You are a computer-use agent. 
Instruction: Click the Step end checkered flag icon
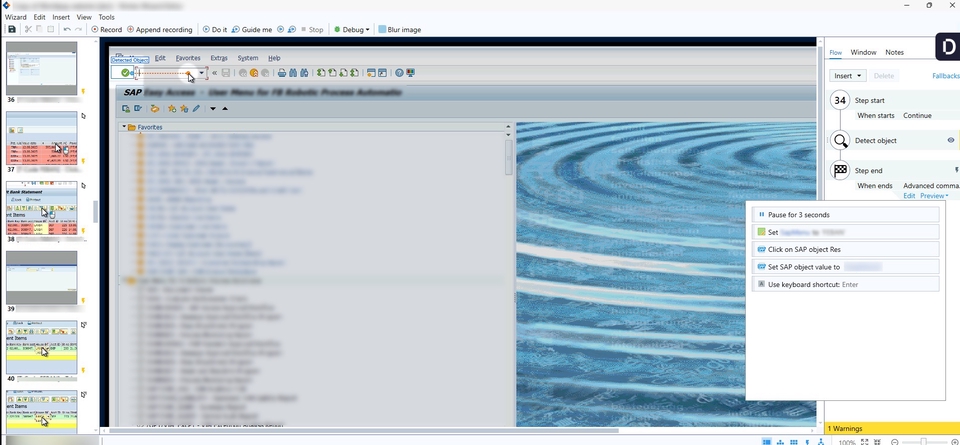coord(841,171)
